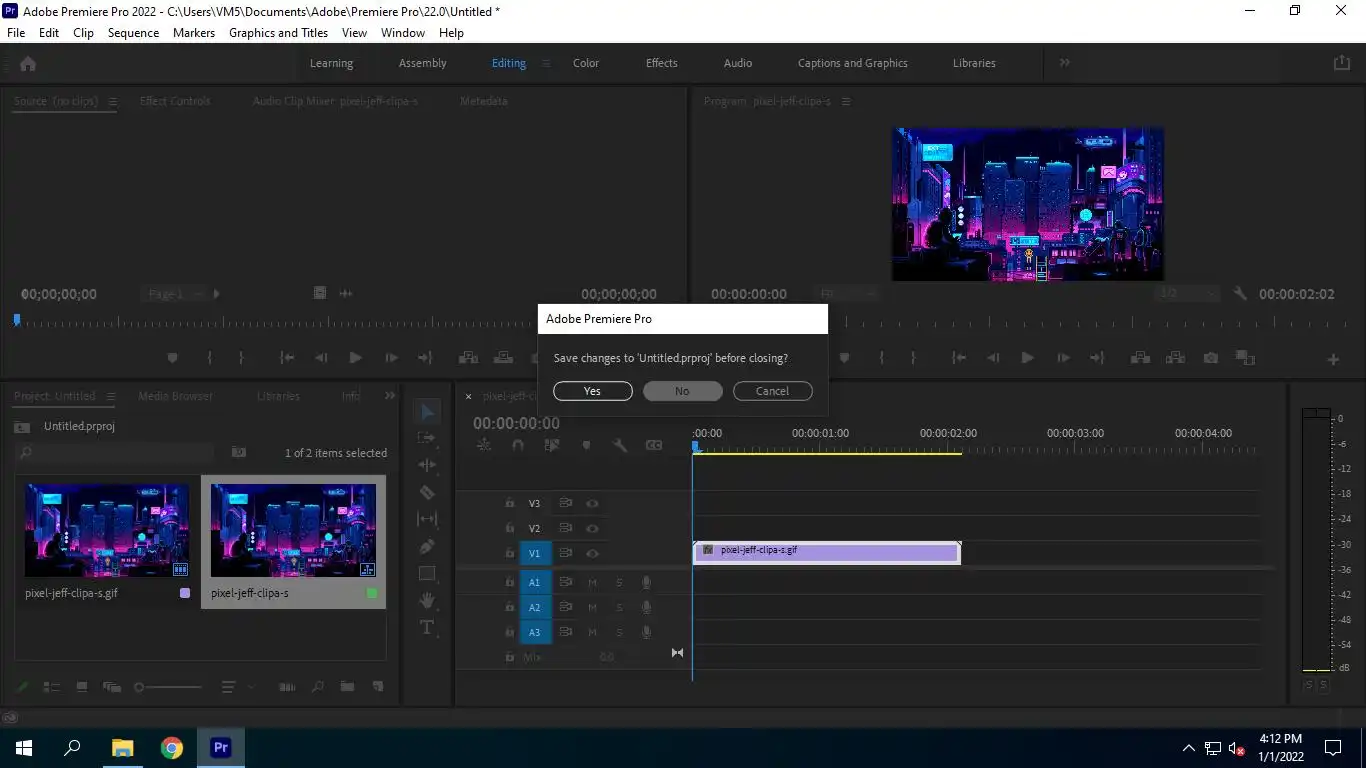Switch to the Color workspace tab
Viewport: 1366px width, 768px height.
(x=585, y=63)
